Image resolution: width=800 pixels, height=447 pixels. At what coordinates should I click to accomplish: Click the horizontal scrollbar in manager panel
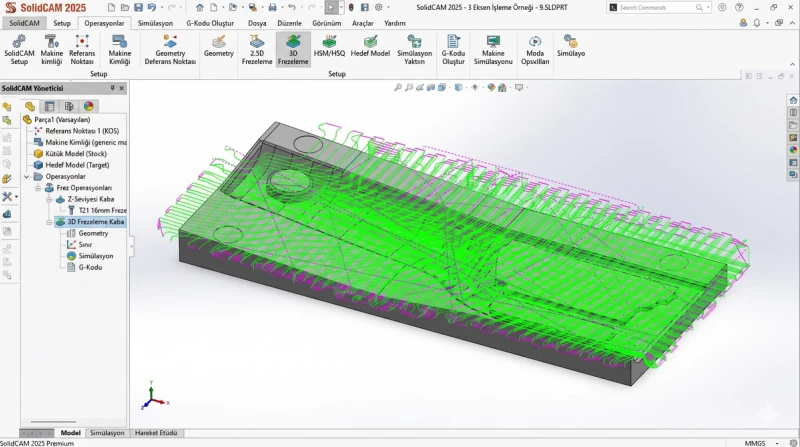(x=53, y=422)
